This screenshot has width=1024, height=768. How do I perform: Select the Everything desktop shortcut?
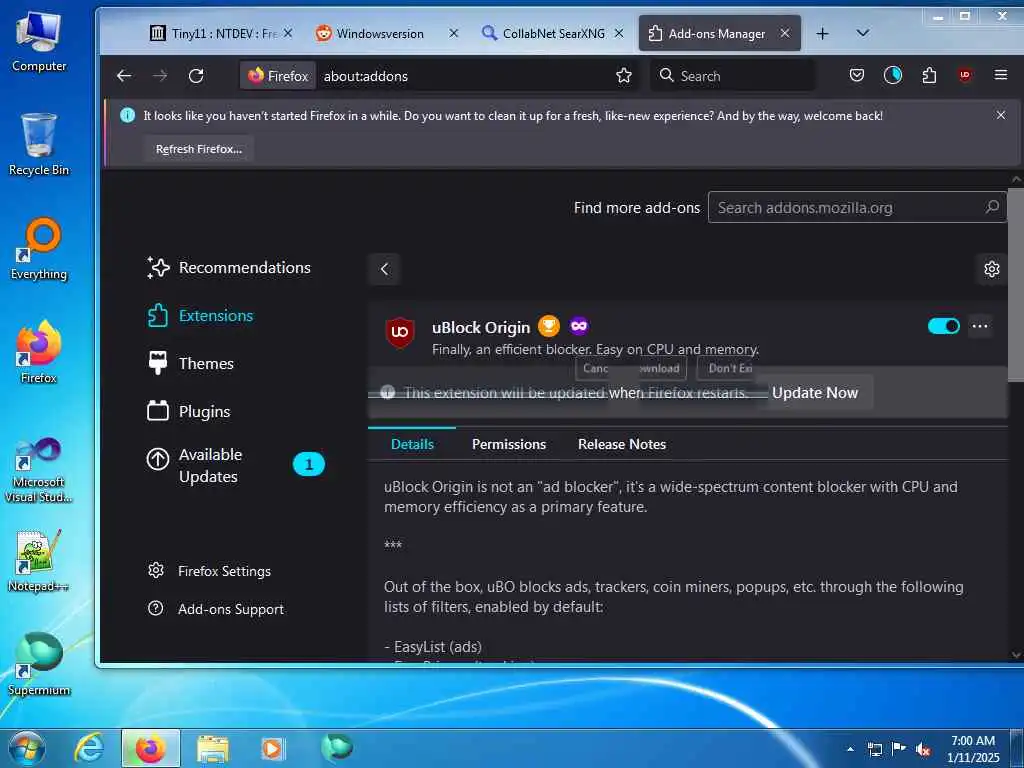tap(39, 249)
